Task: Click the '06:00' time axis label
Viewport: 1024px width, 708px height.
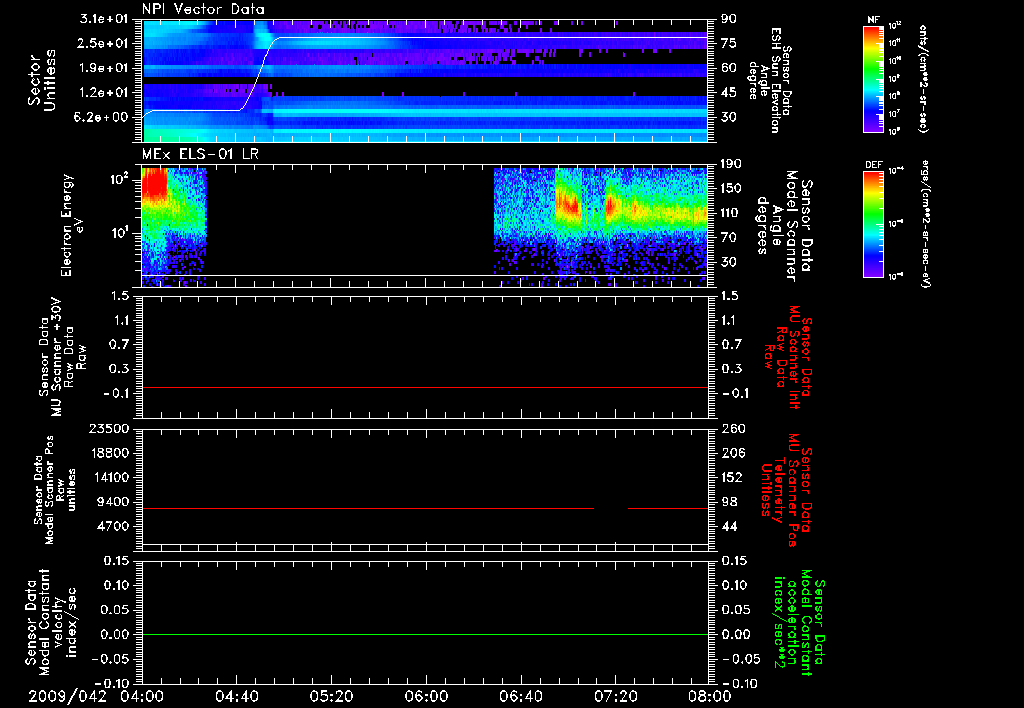Action: (x=426, y=696)
